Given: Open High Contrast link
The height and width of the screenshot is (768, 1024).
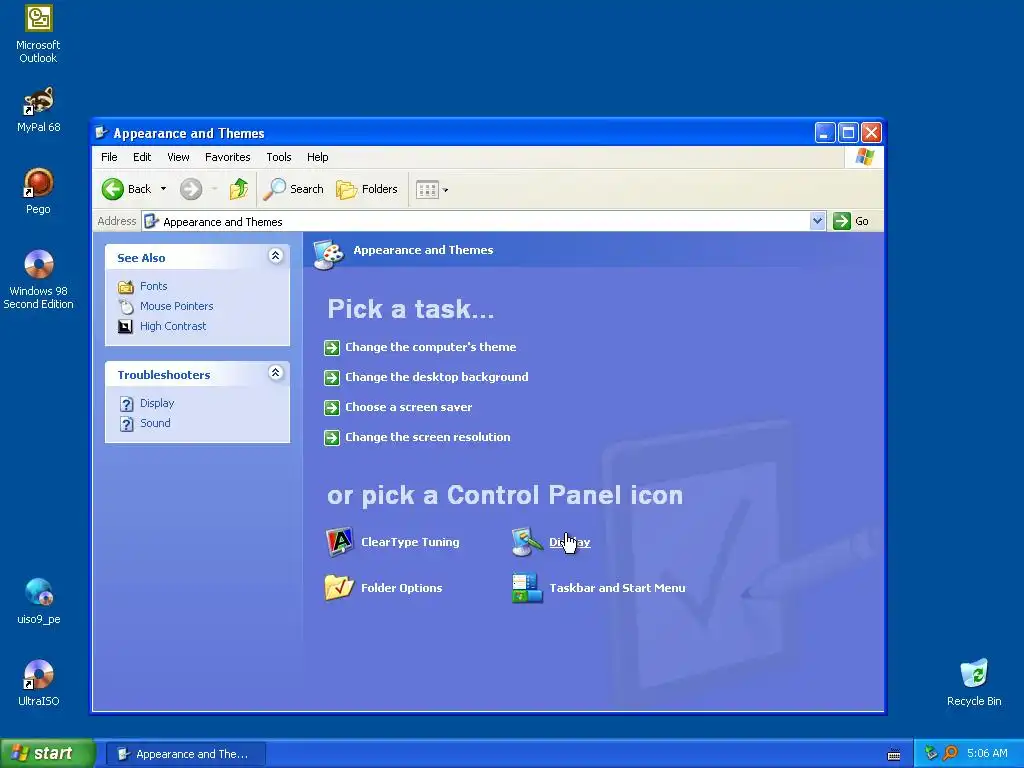Looking at the screenshot, I should pyautogui.click(x=173, y=326).
